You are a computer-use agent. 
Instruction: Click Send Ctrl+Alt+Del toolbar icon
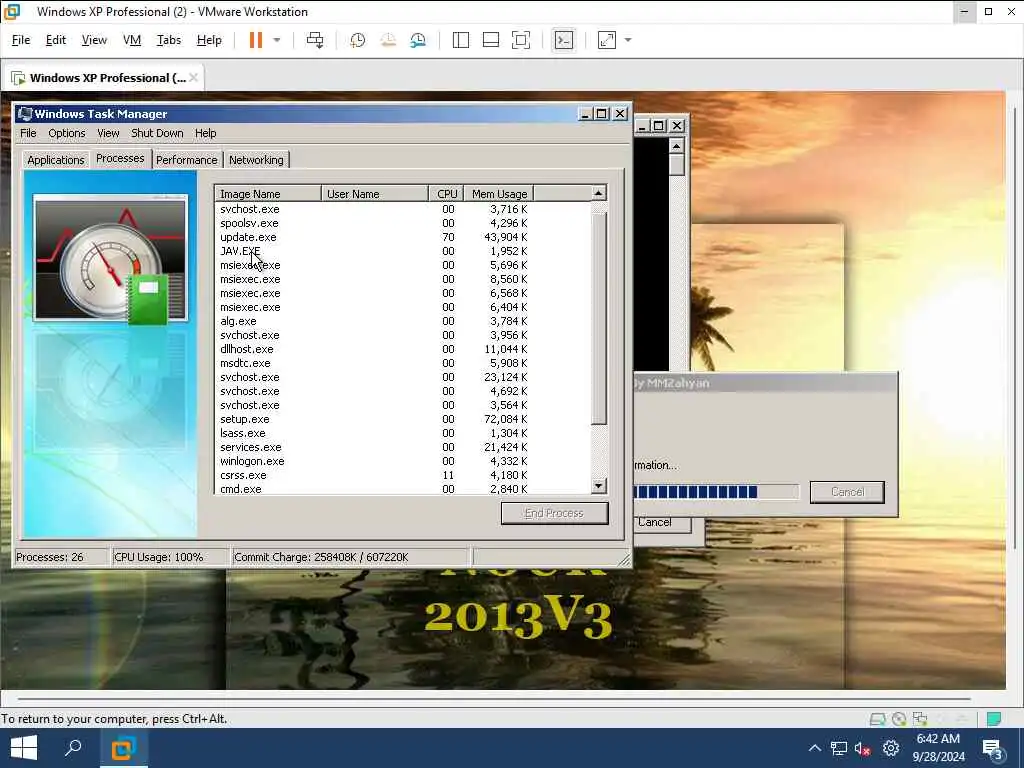[315, 40]
